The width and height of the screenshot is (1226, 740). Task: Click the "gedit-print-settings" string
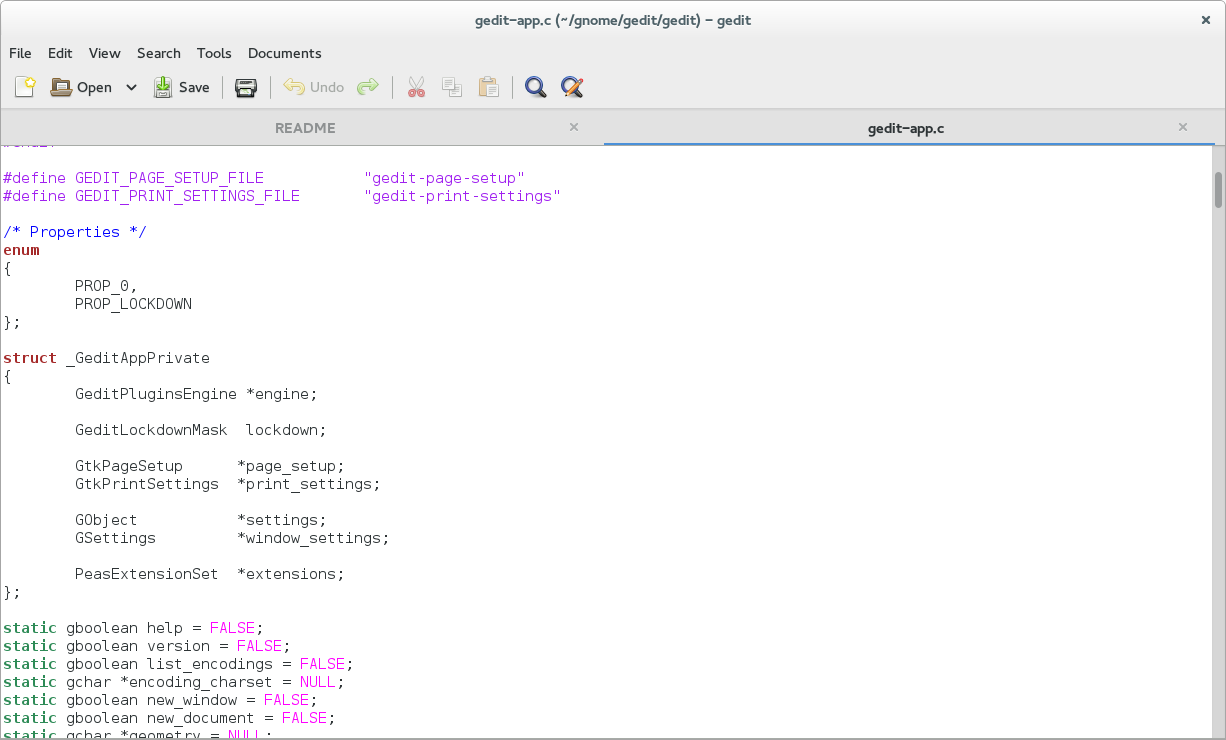point(462,196)
